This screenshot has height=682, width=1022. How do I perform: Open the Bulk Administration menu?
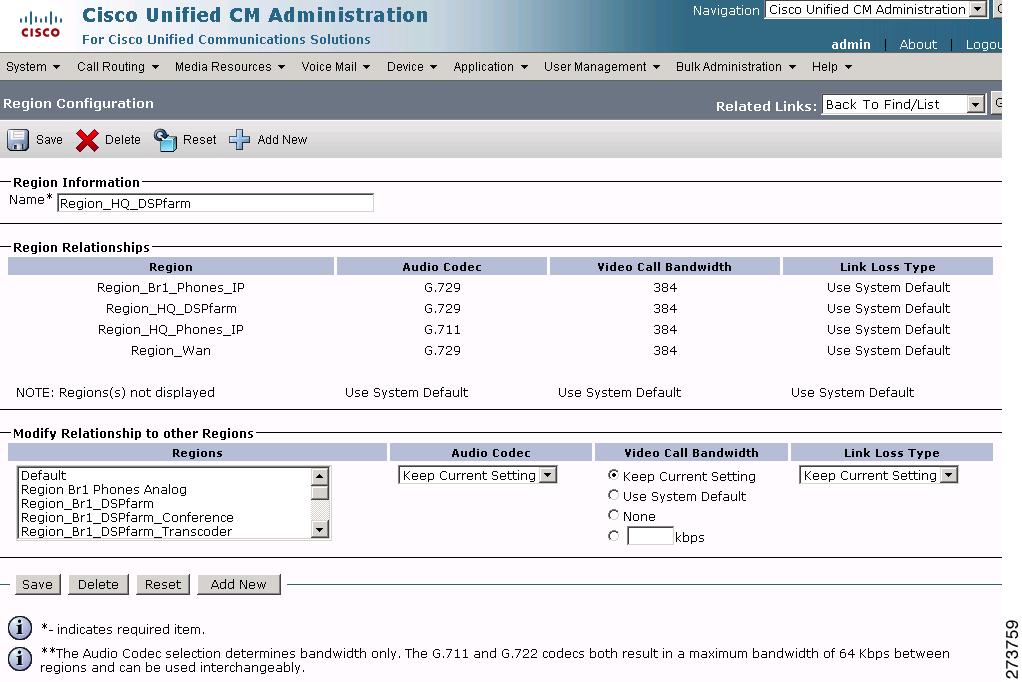(x=735, y=67)
